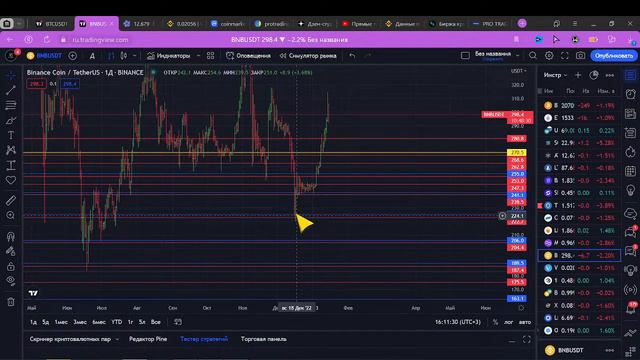This screenshot has height=360, width=640.
Task: Click the blue 255.0 price label
Action: (516, 174)
